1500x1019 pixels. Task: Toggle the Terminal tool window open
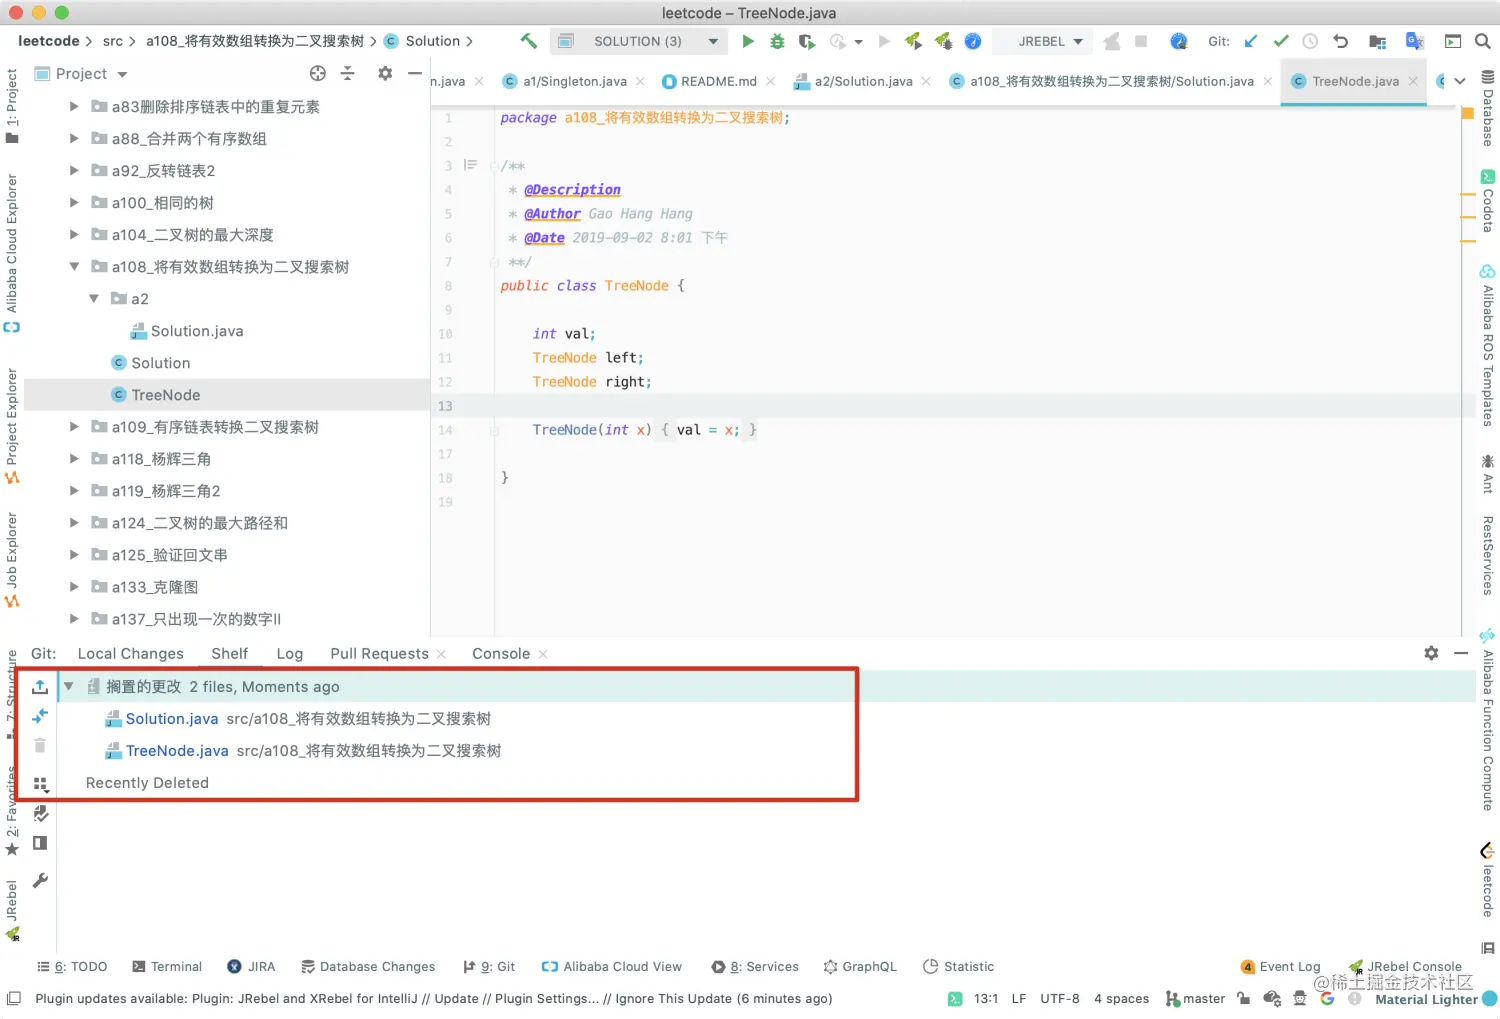[176, 966]
